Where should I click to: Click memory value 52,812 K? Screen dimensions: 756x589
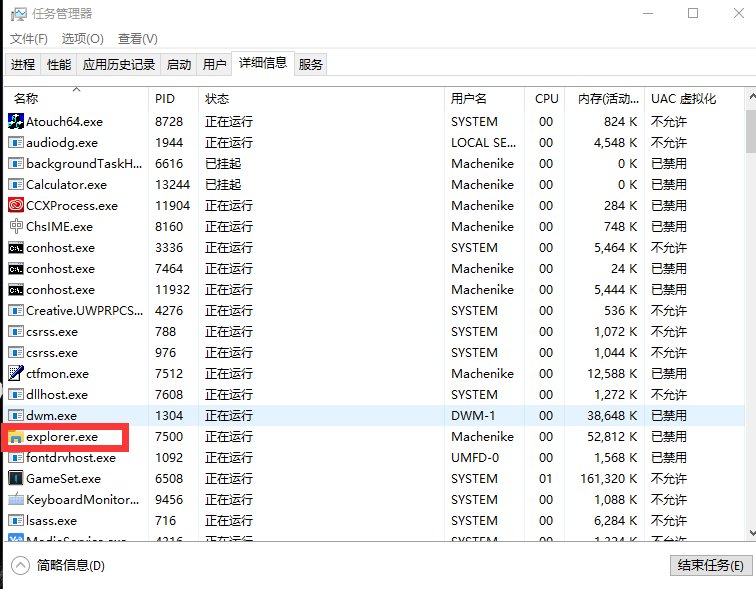612,437
